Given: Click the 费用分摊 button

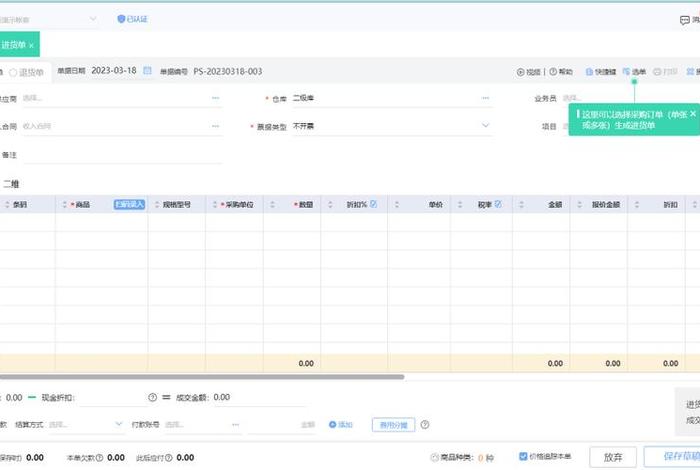Looking at the screenshot, I should (x=391, y=425).
